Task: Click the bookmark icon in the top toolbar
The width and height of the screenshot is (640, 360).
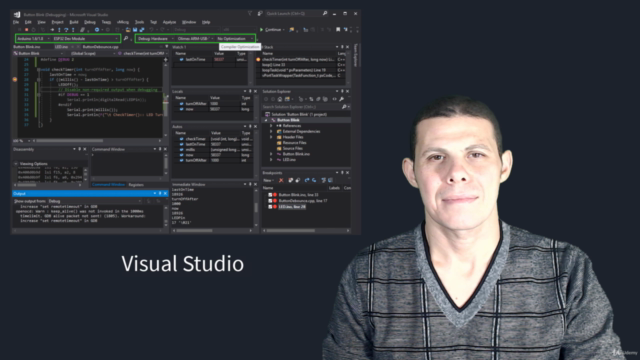Action: [x=338, y=30]
